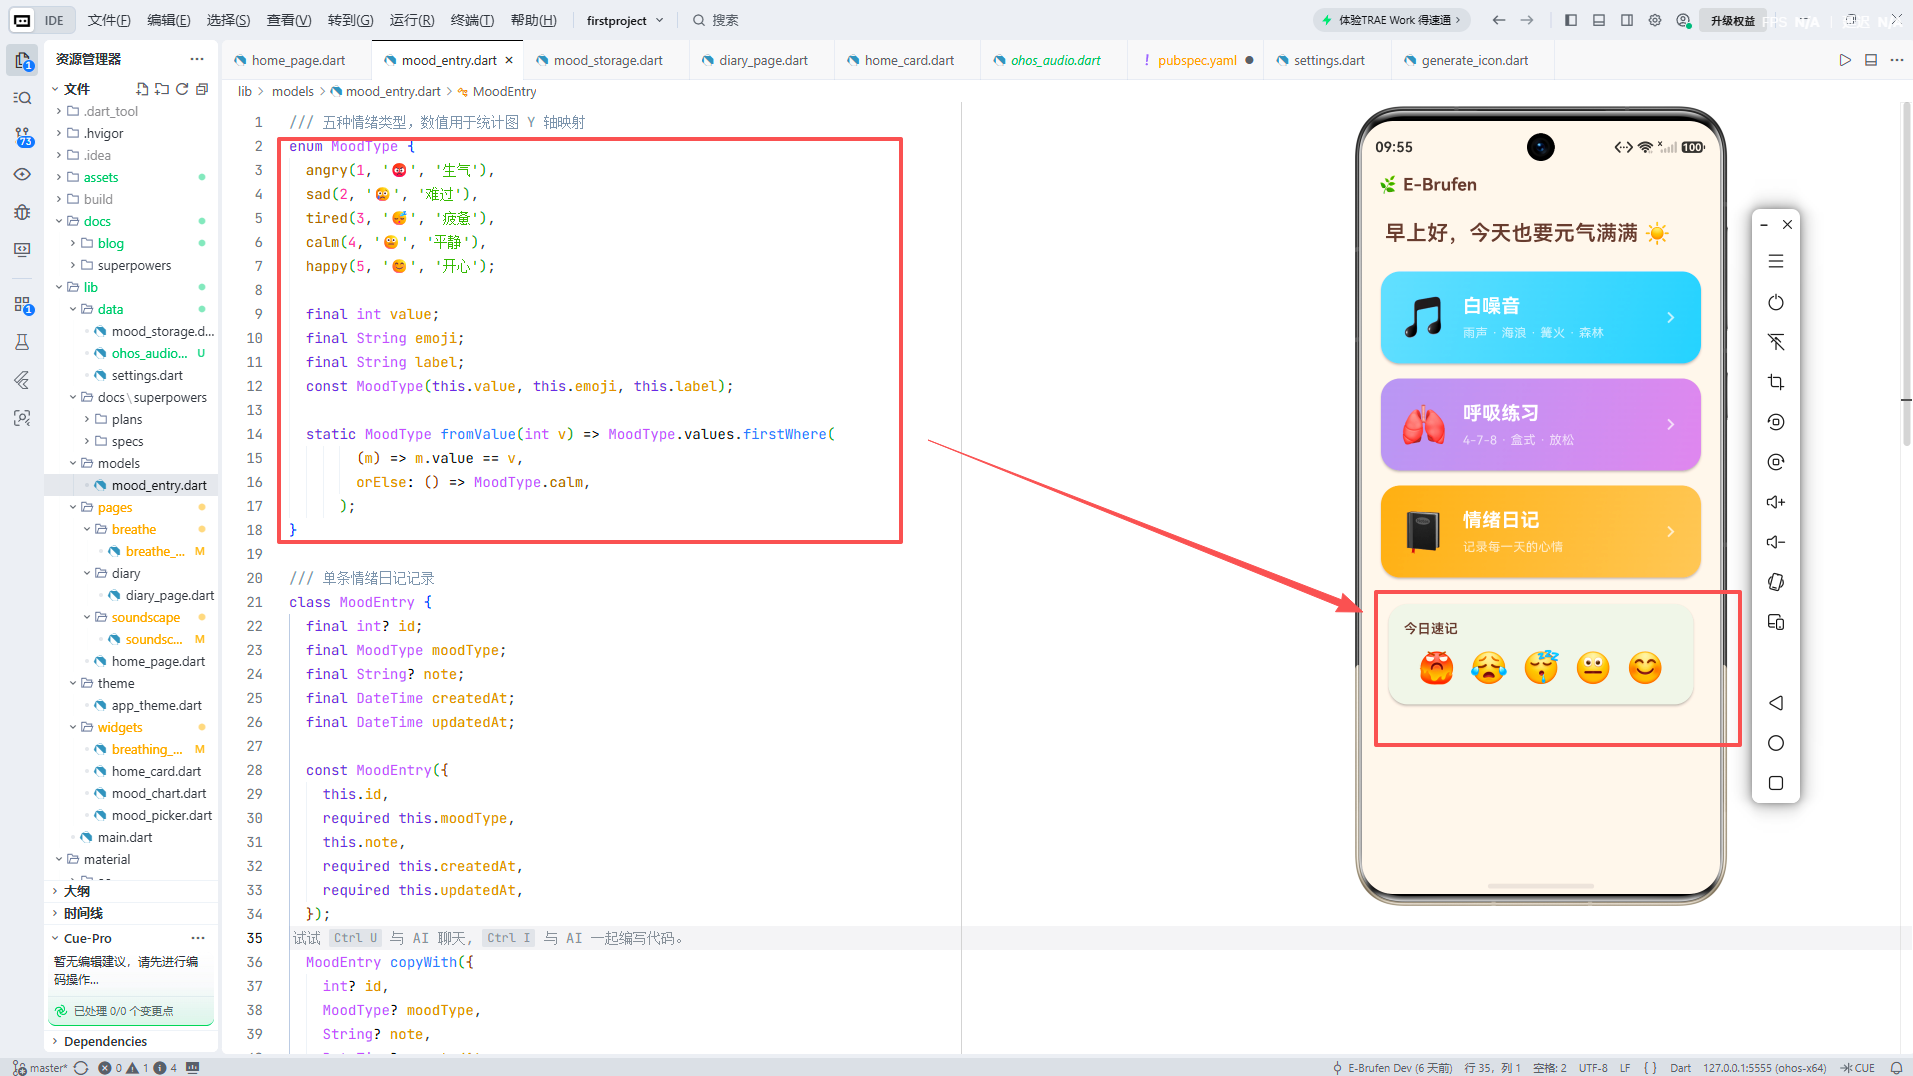Open the Extensions view icon
Screen dimensions: 1913x1076
point(22,305)
